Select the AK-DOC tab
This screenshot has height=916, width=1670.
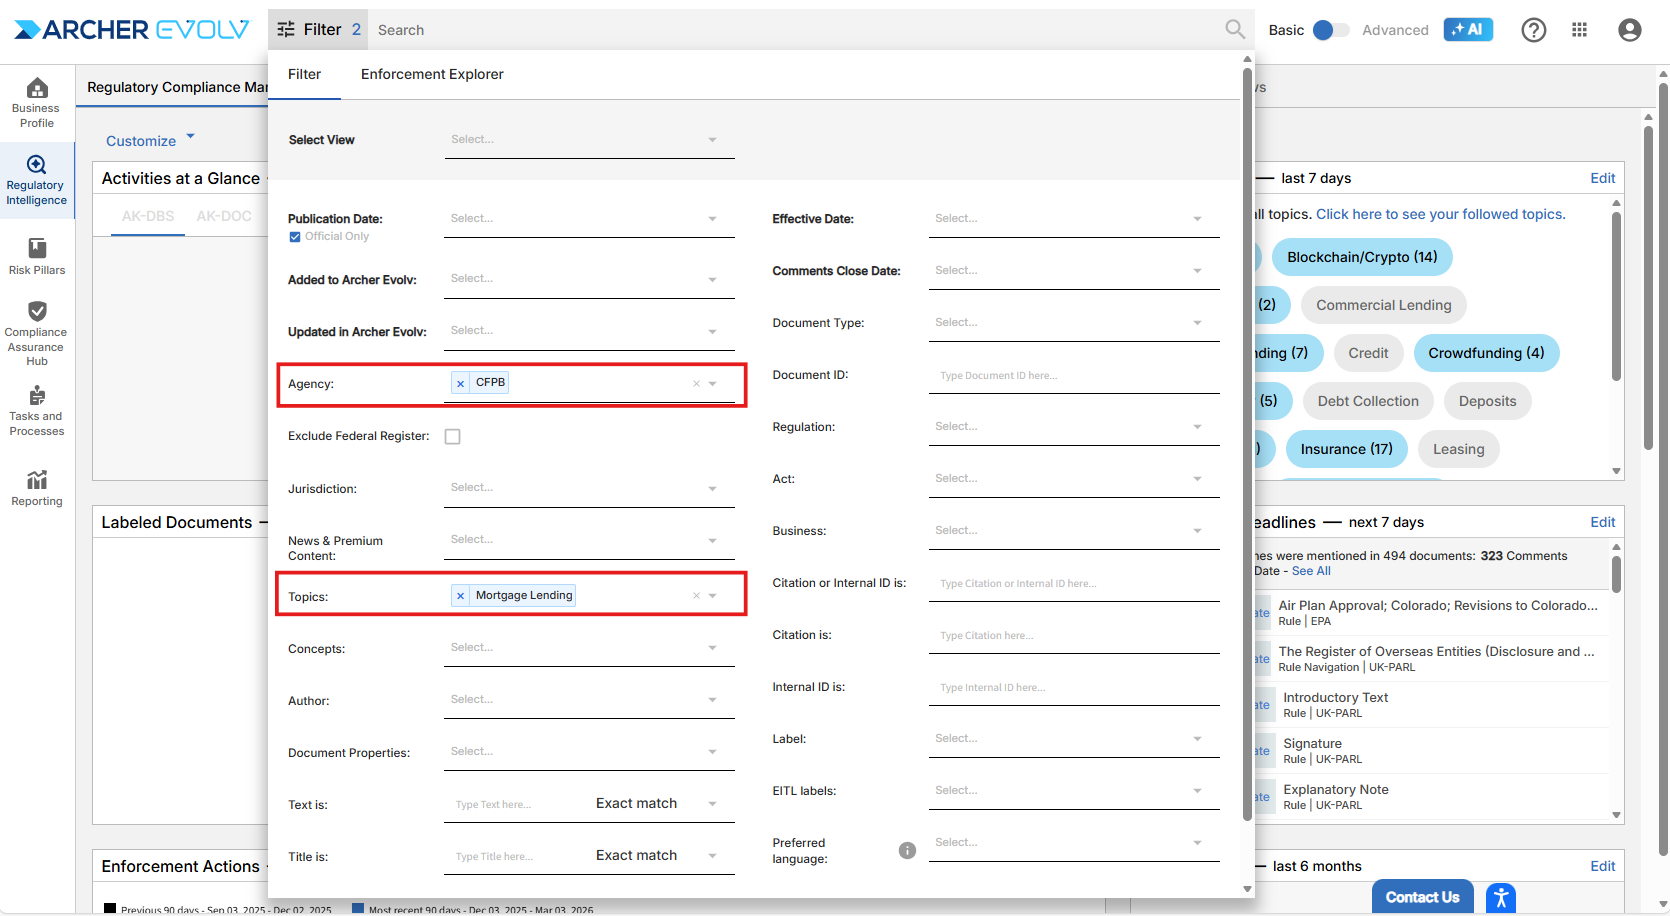click(x=224, y=216)
